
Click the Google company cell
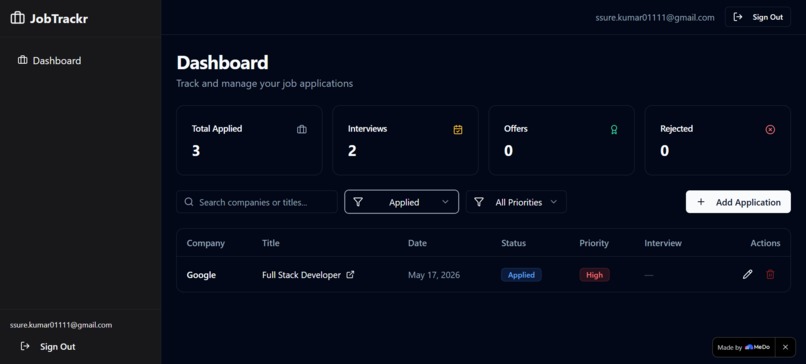coord(201,275)
